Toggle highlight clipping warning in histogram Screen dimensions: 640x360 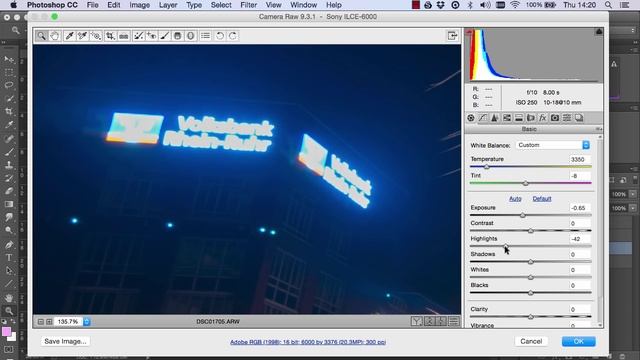pyautogui.click(x=599, y=32)
